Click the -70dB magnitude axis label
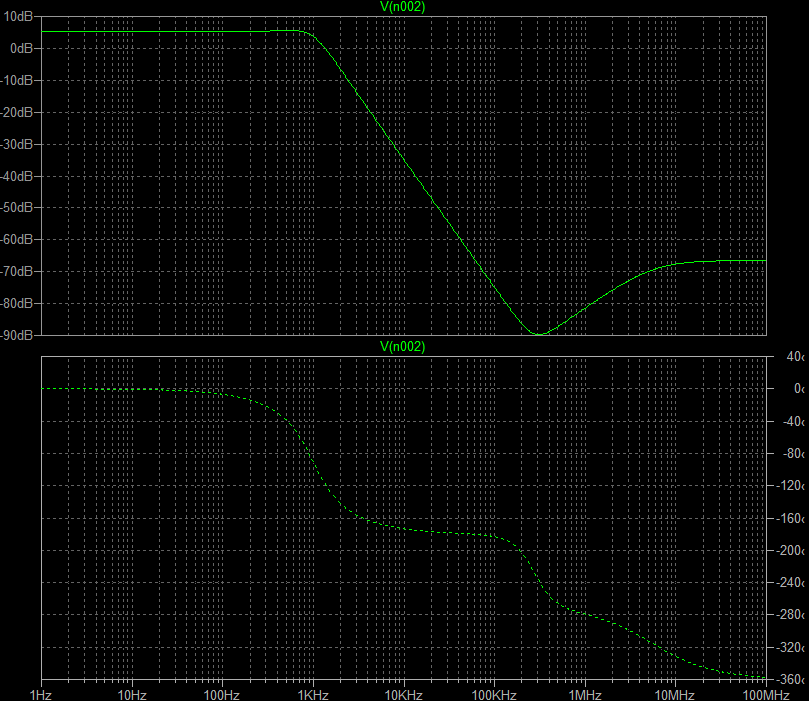809x701 pixels. pos(18,272)
